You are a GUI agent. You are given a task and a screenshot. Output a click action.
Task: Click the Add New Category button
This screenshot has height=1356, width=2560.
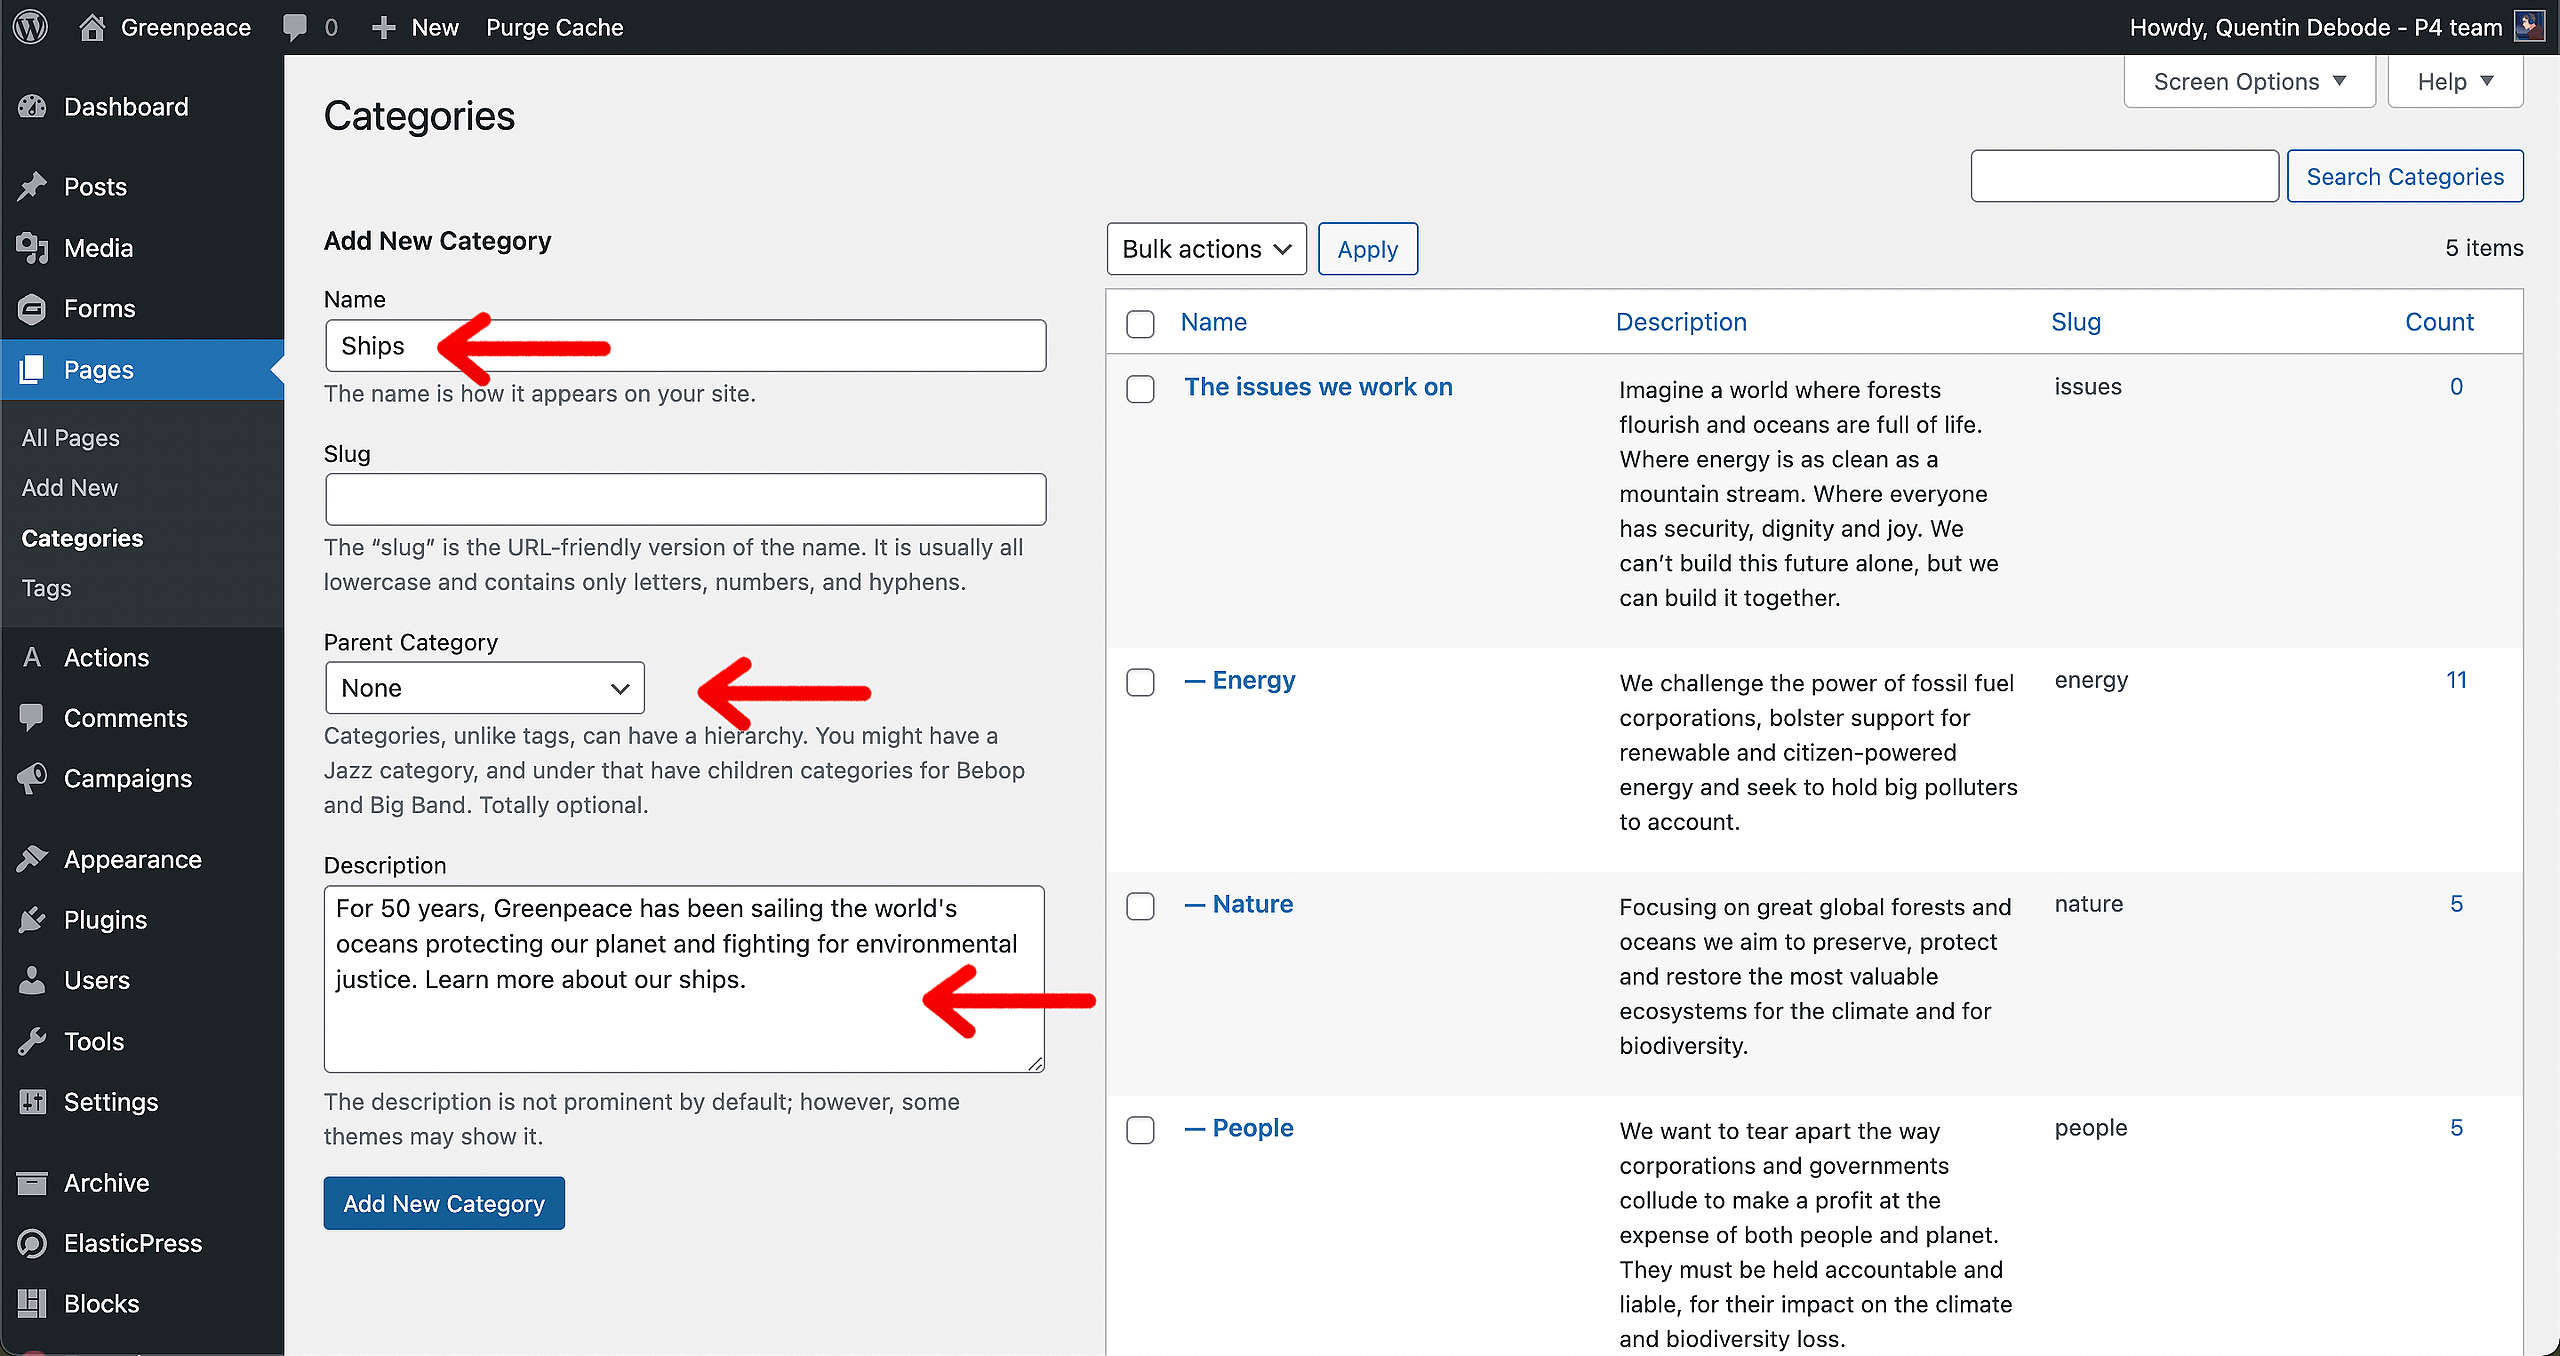[x=444, y=1203]
